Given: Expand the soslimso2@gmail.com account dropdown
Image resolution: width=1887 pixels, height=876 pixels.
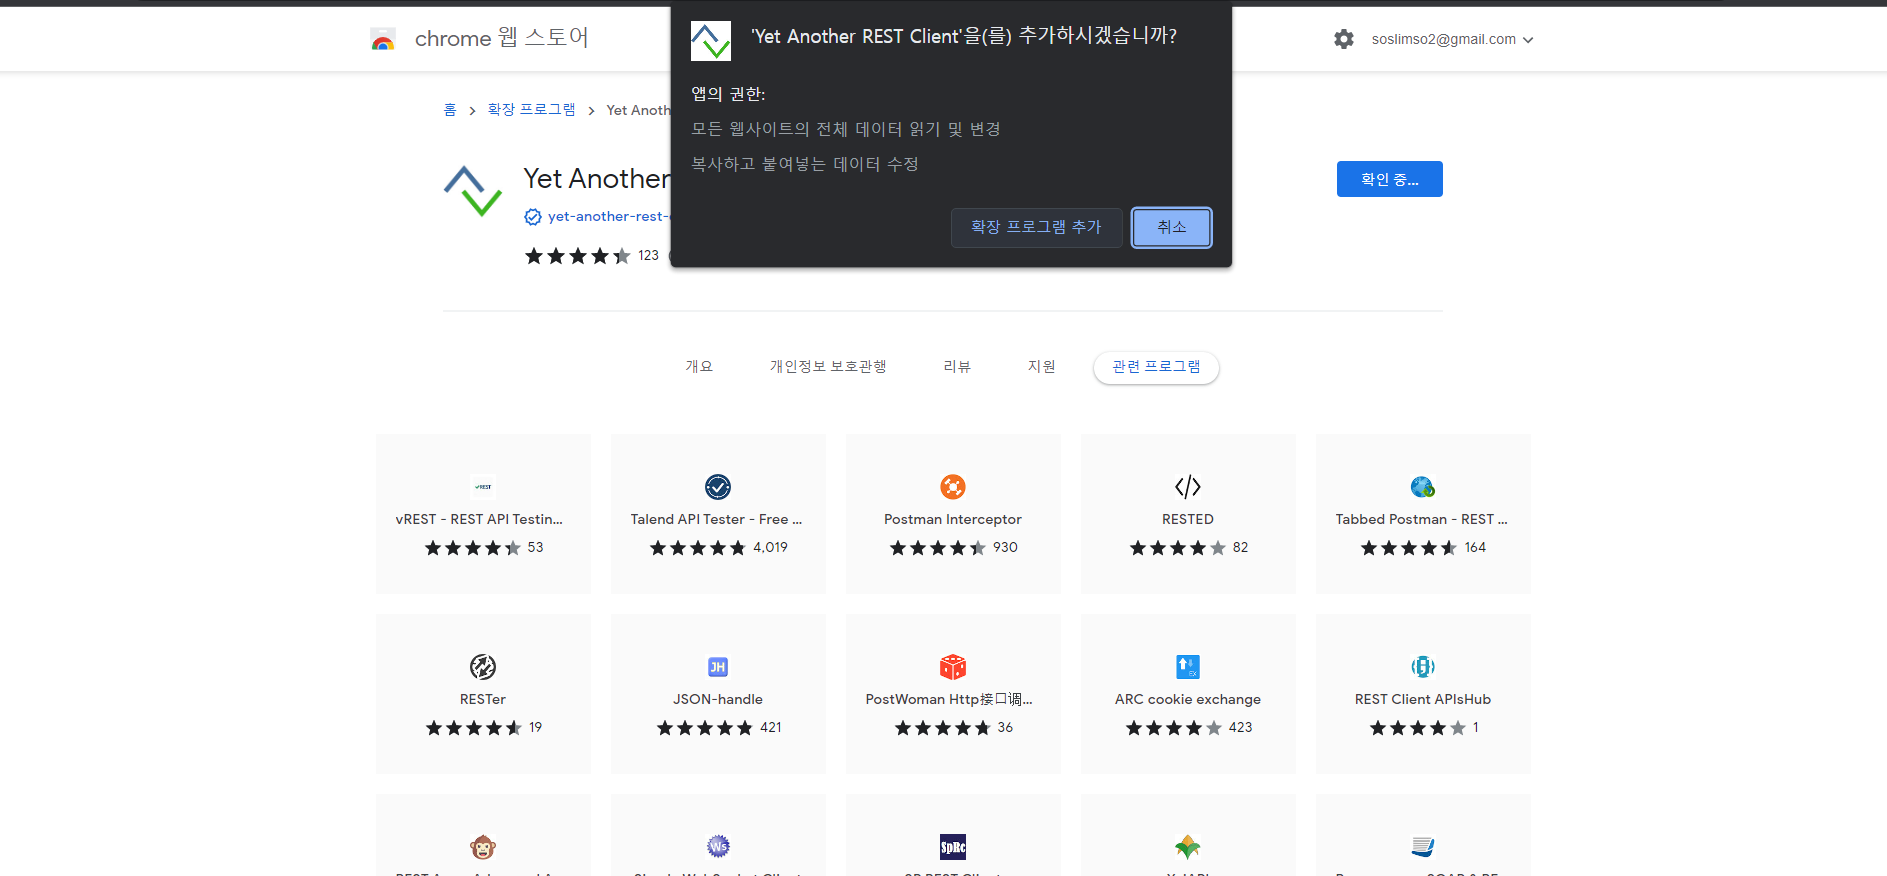Looking at the screenshot, I should pos(1452,39).
